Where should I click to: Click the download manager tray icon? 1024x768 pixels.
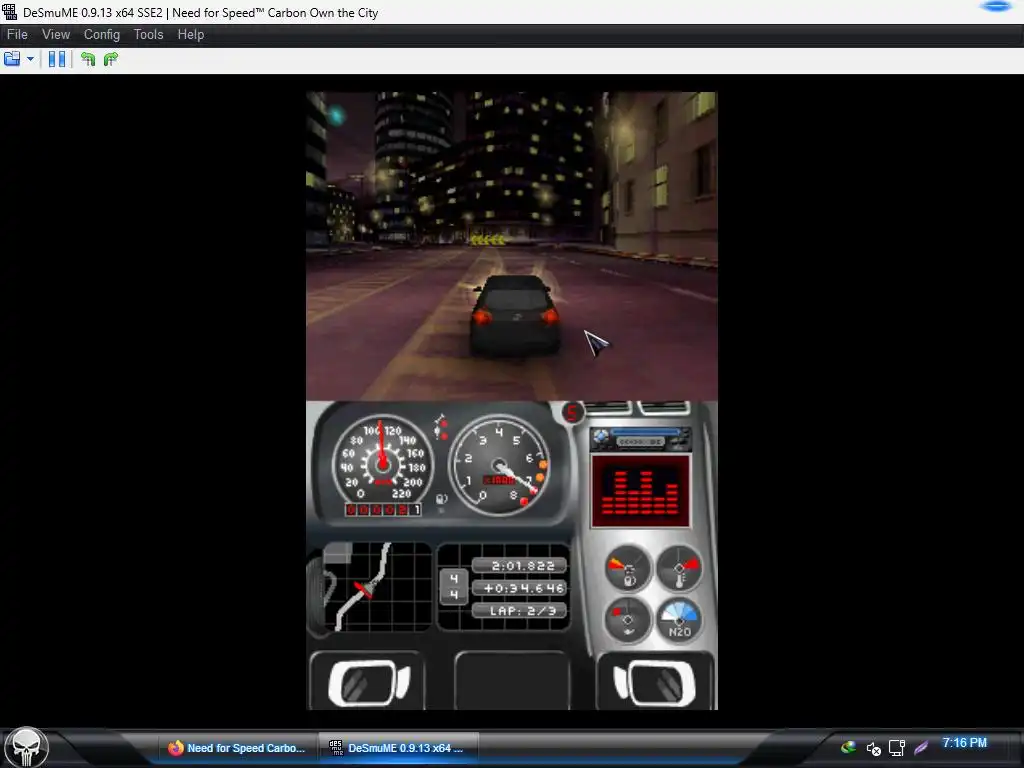pos(848,748)
